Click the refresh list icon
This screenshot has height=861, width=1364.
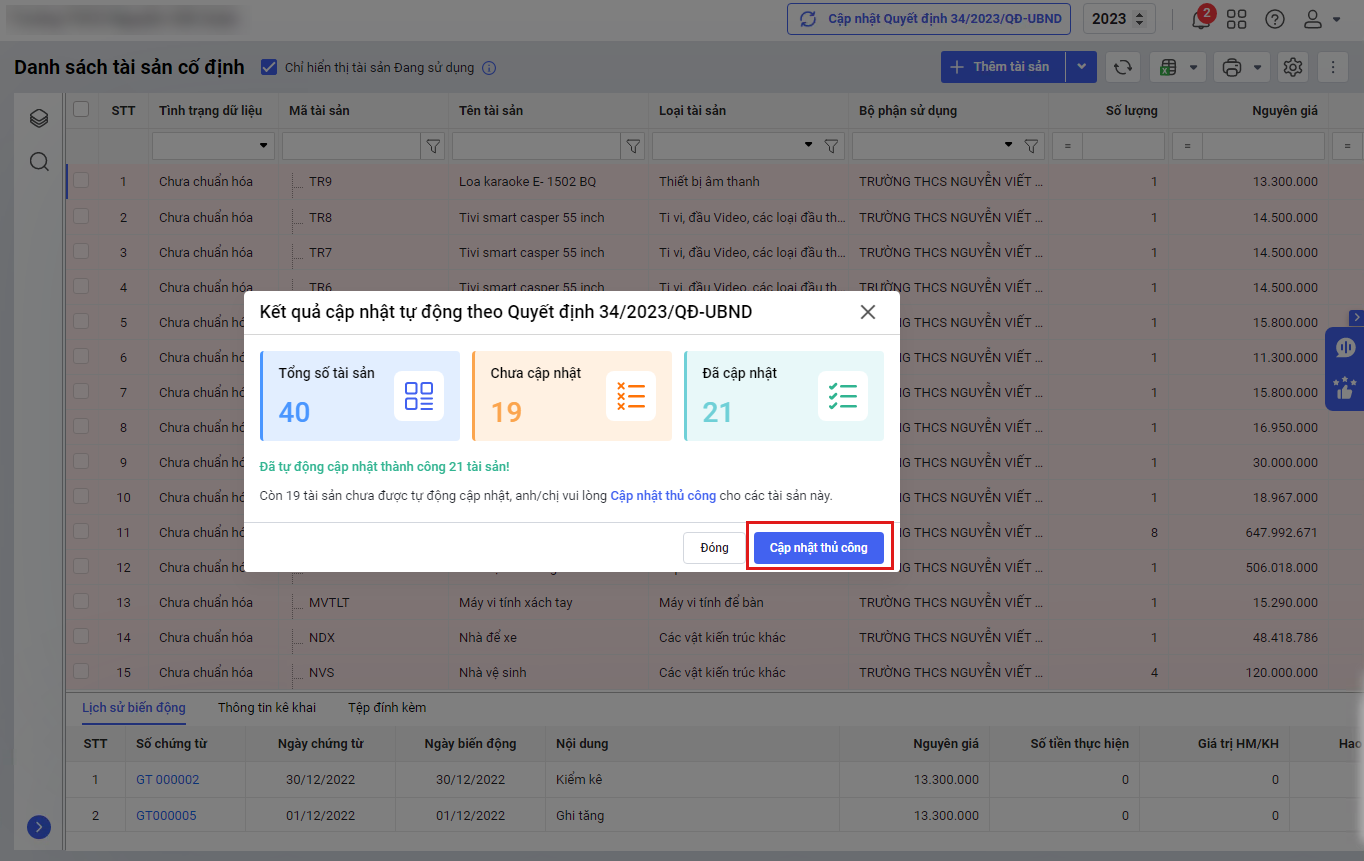coord(1123,67)
